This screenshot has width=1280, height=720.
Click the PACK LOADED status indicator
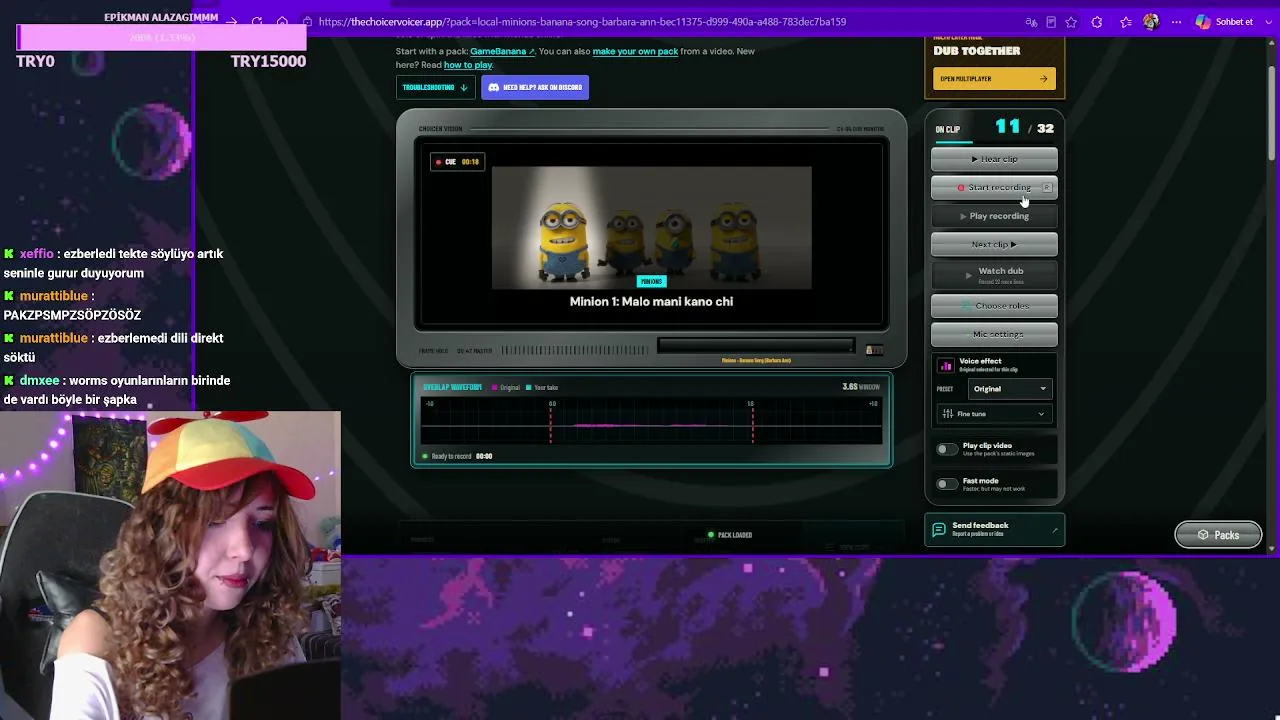(730, 535)
